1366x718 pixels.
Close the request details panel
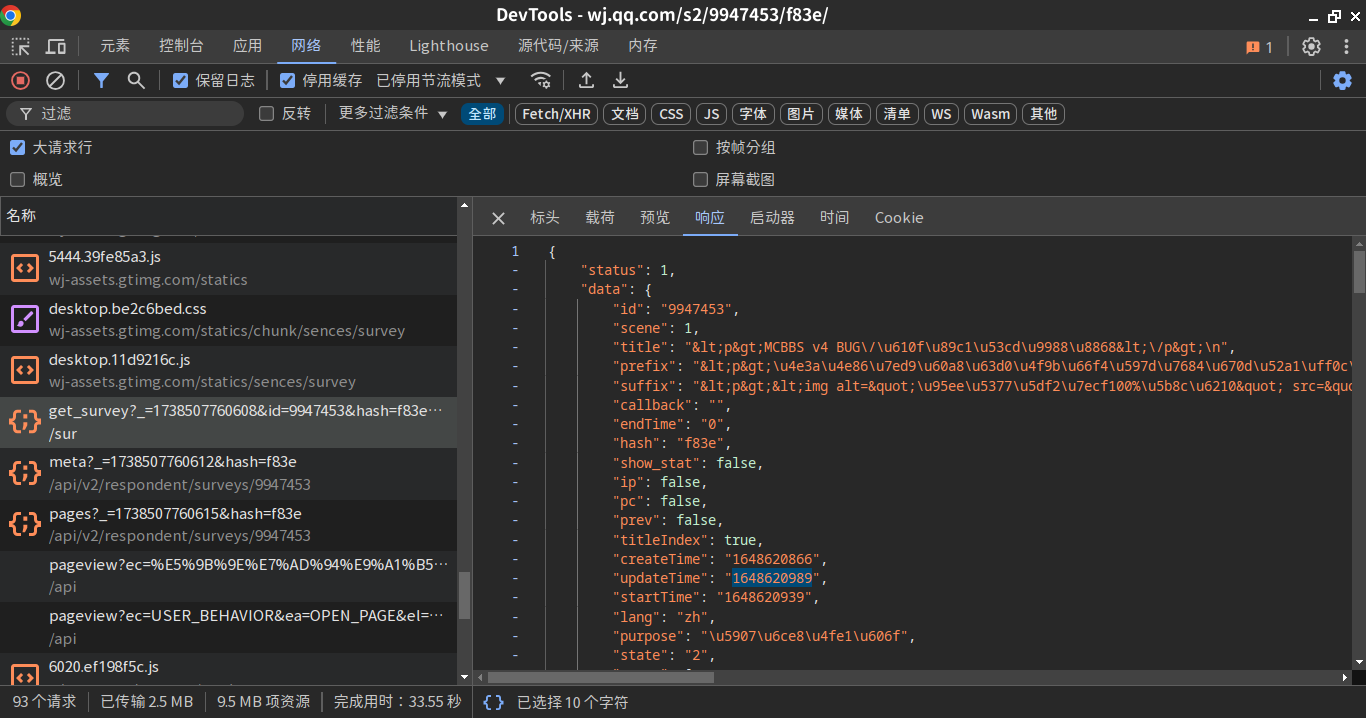[498, 218]
